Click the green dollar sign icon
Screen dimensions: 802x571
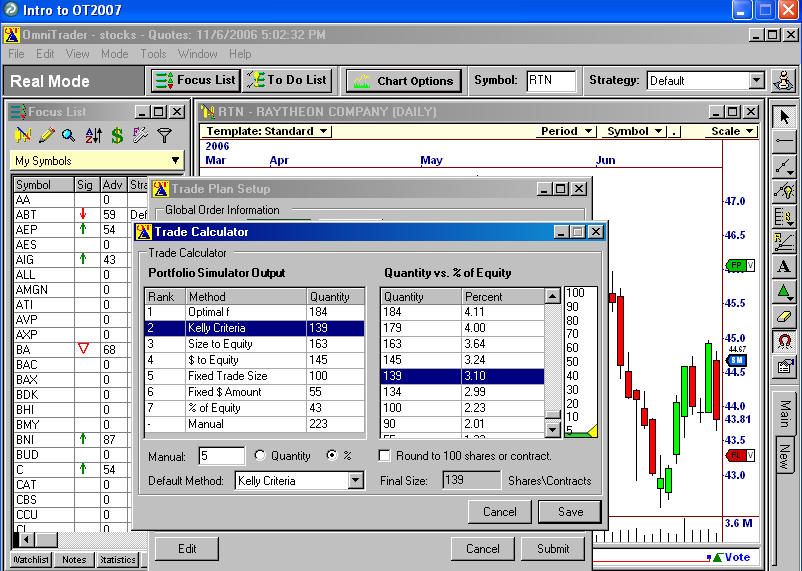(x=117, y=135)
